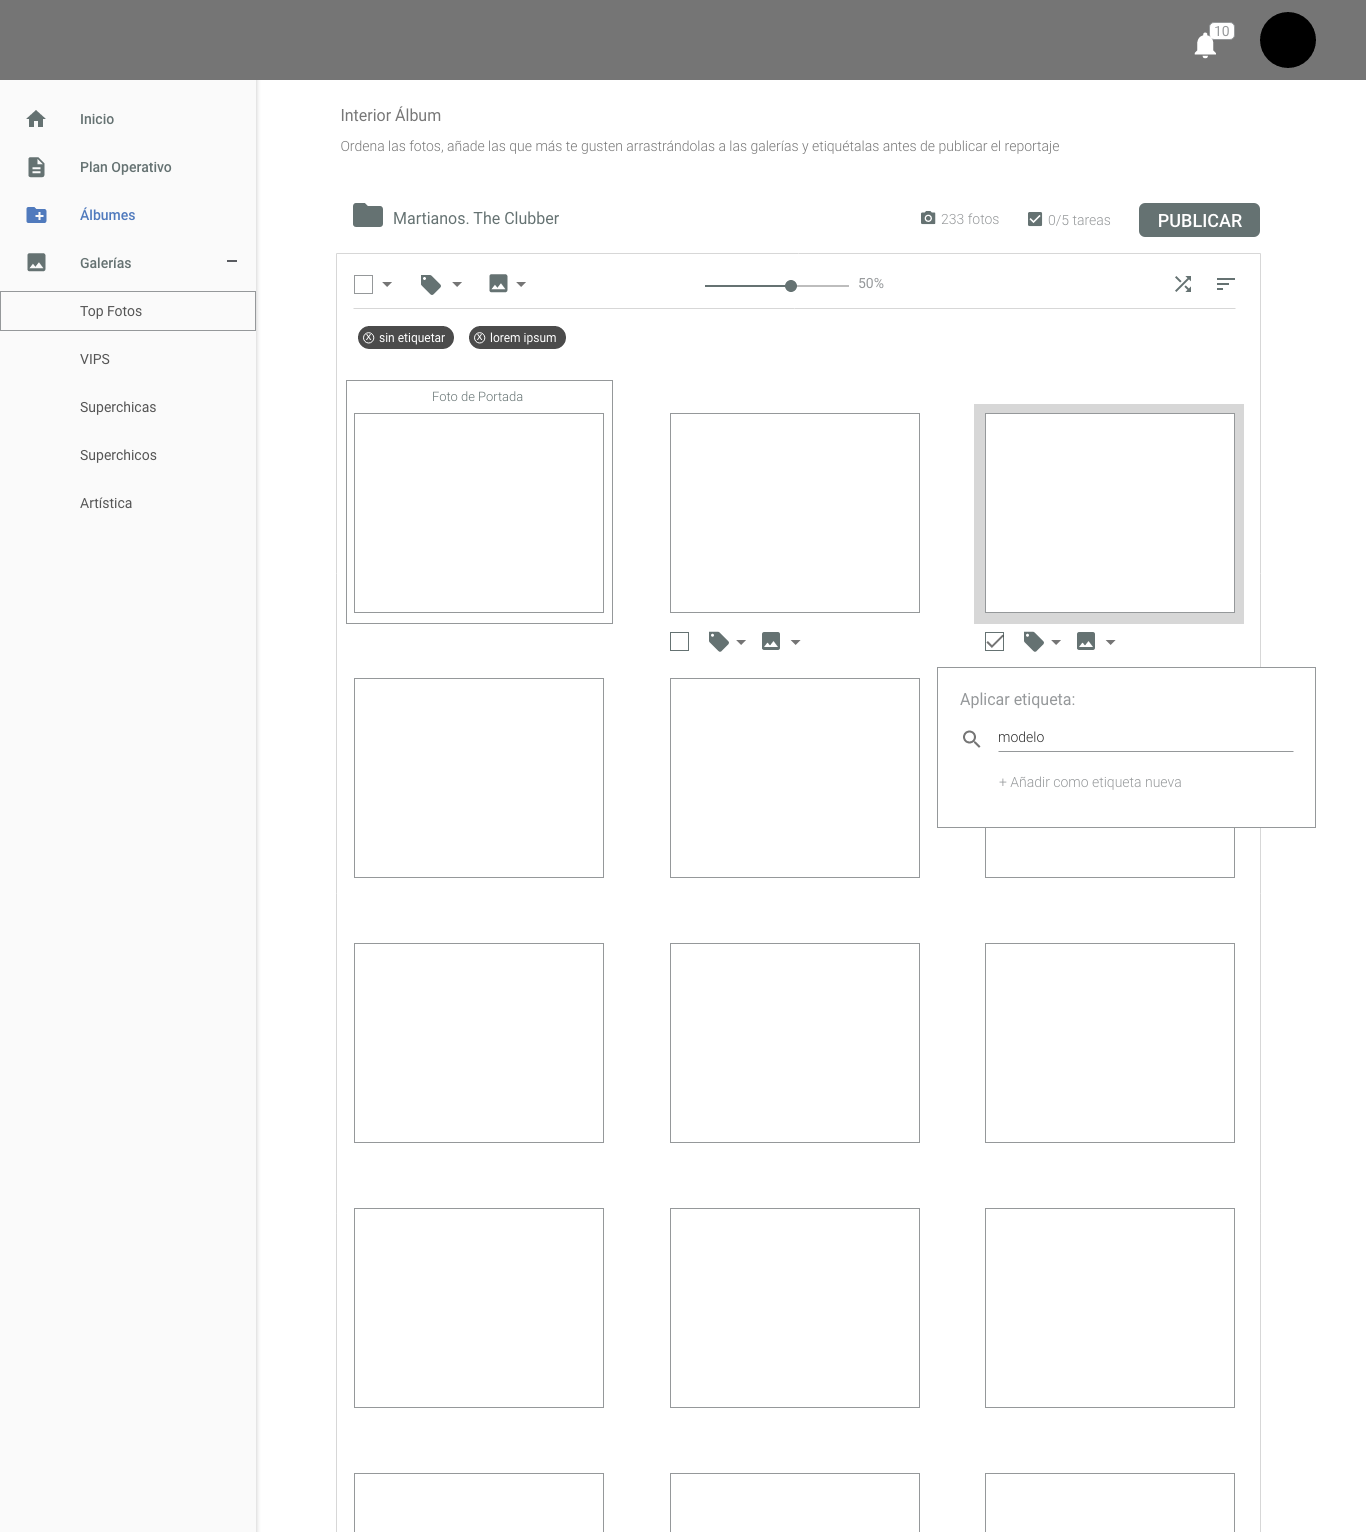Click the tag icon in the top toolbar
The width and height of the screenshot is (1366, 1532).
431,285
